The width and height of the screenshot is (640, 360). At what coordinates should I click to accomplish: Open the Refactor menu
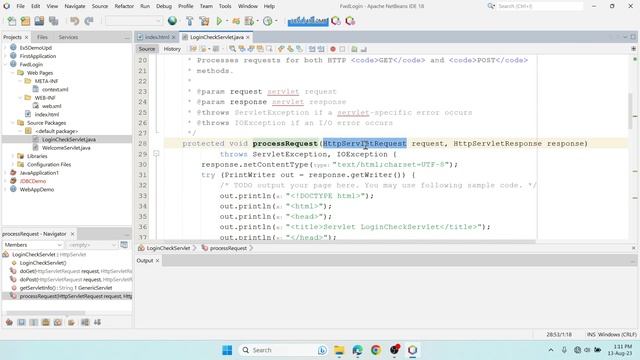coord(124,6)
